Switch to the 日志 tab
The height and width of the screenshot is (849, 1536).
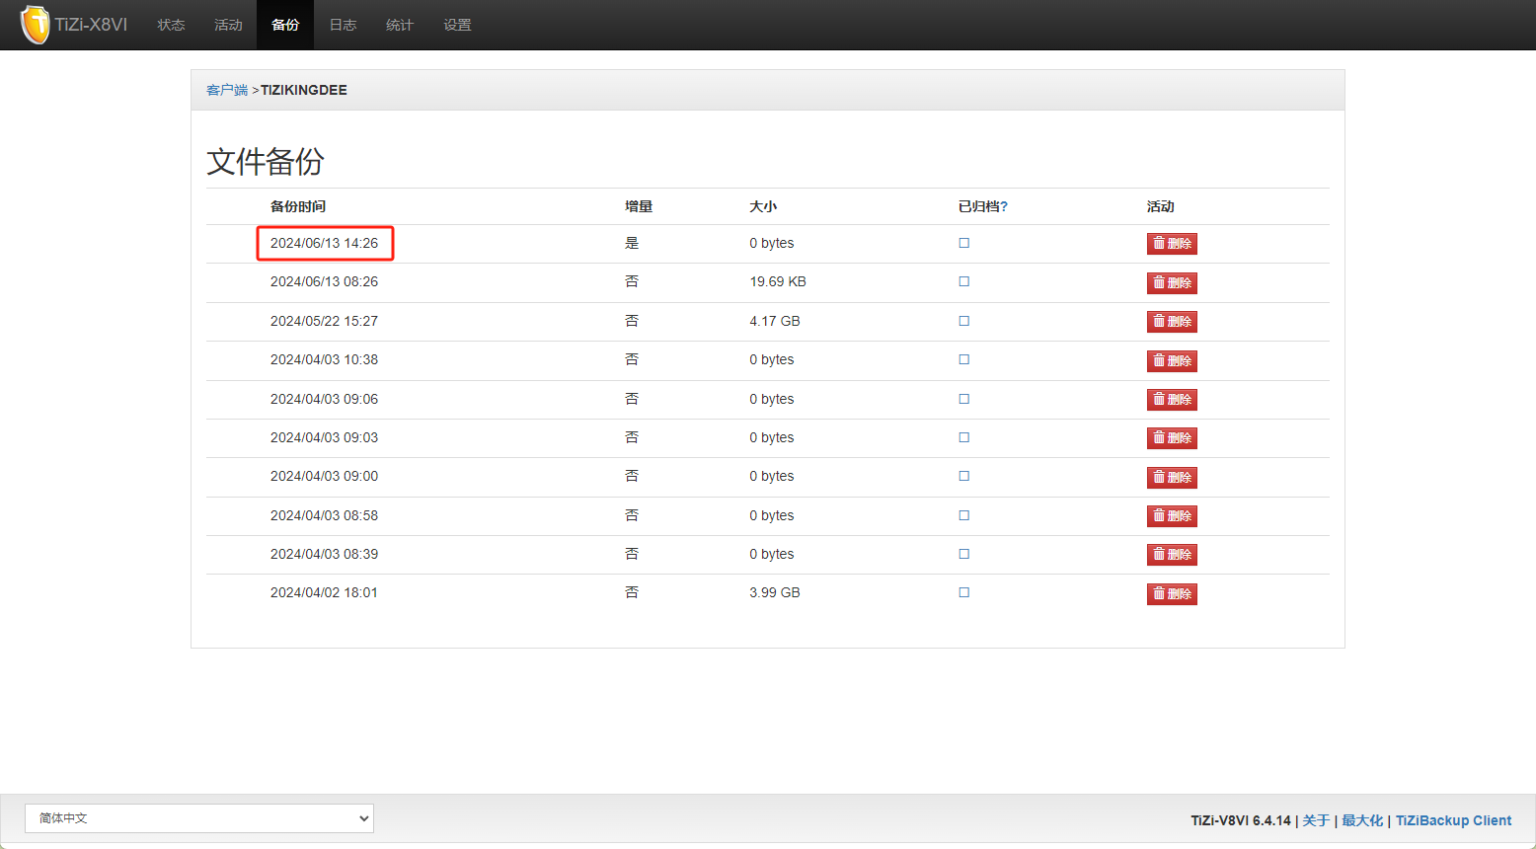(x=343, y=25)
